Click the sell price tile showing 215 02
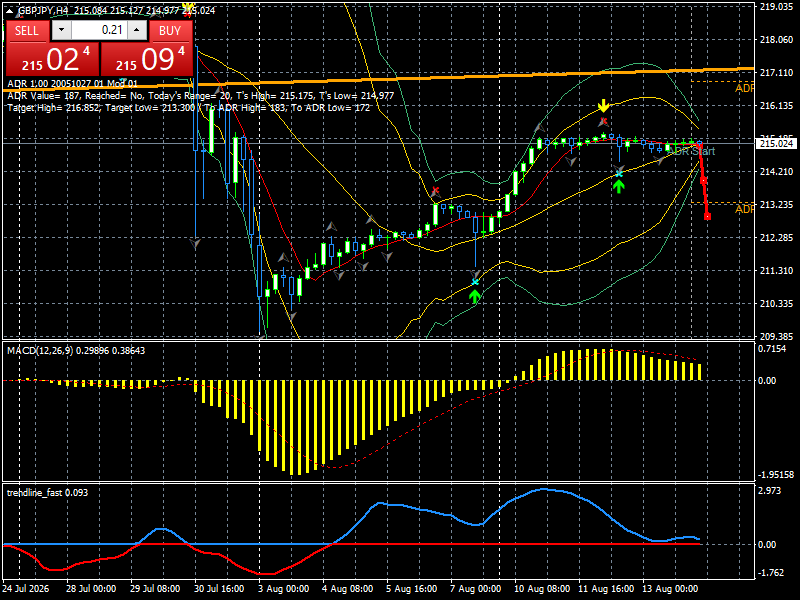Screen dimensions: 800x600 [x=52, y=59]
